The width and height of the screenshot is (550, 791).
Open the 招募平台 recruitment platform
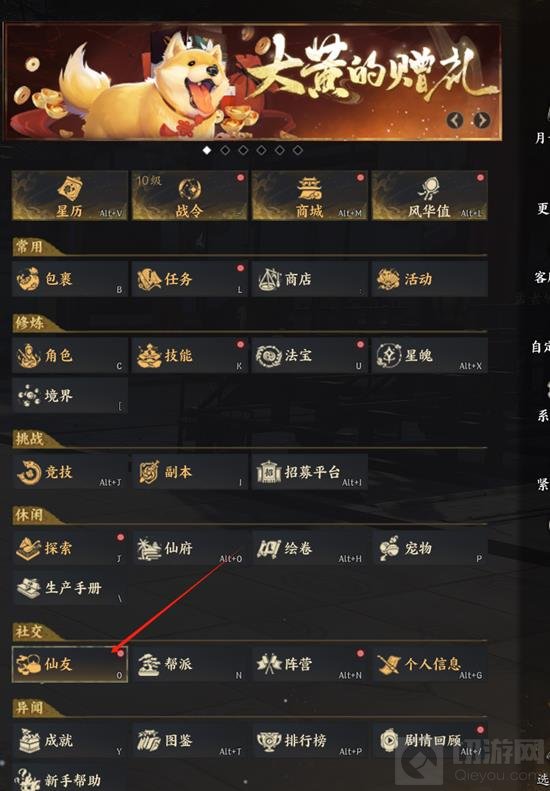(x=310, y=472)
